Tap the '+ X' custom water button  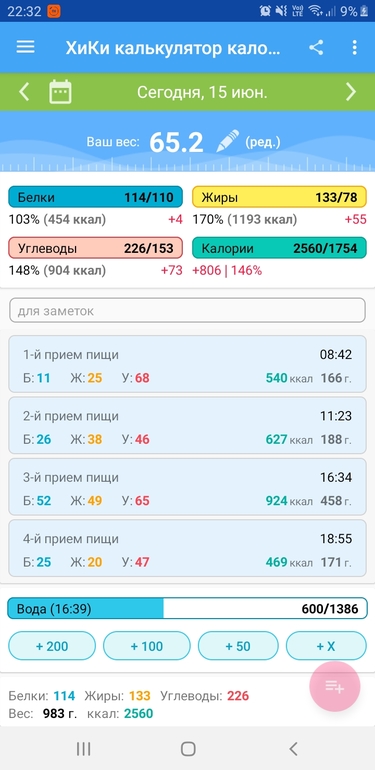coord(326,646)
